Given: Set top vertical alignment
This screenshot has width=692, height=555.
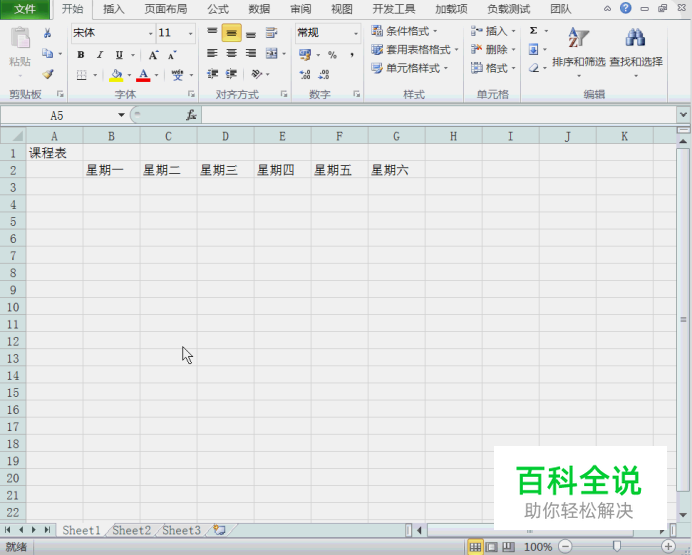Looking at the screenshot, I should click(x=212, y=32).
